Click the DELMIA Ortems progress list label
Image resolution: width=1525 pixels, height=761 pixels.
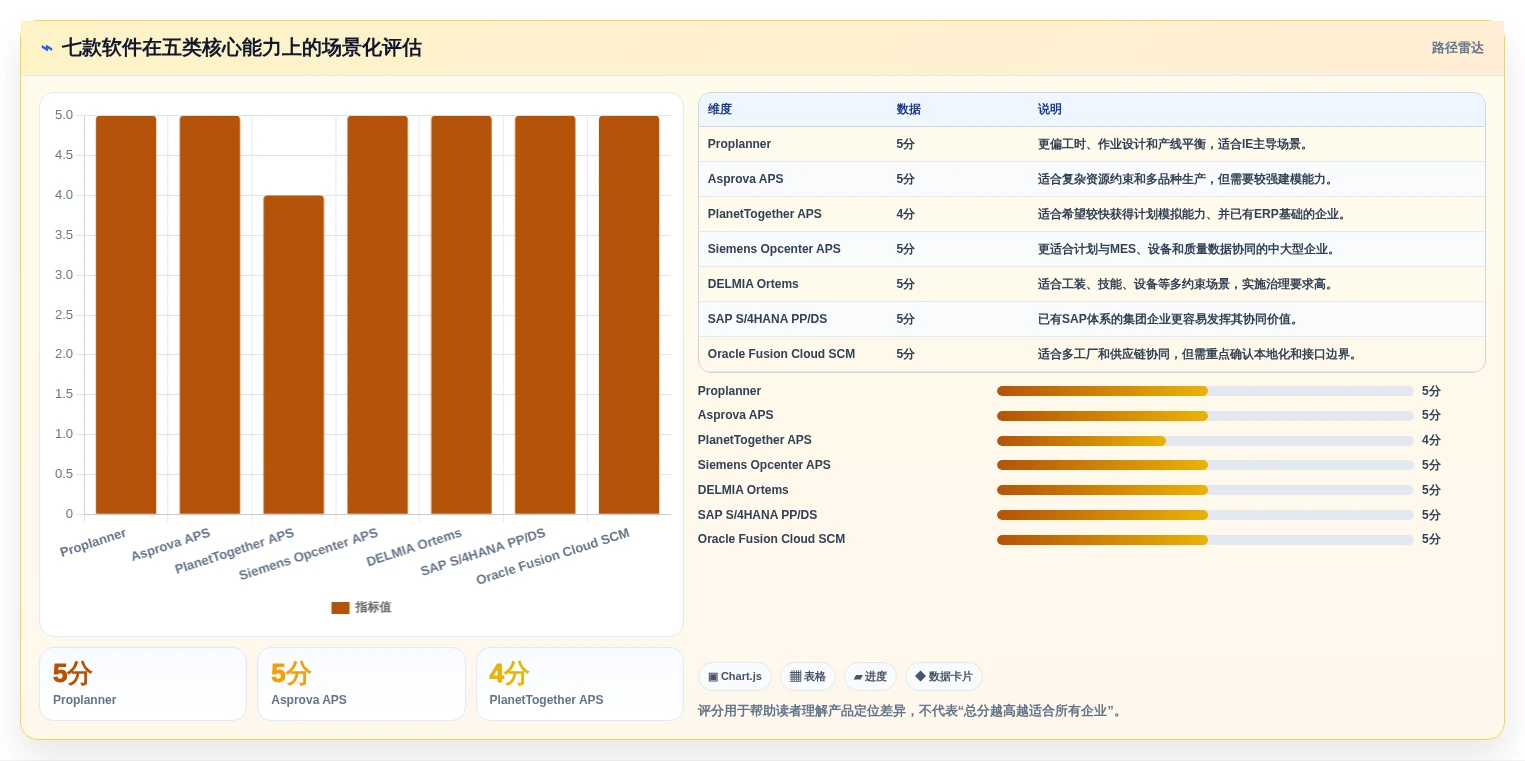(743, 490)
